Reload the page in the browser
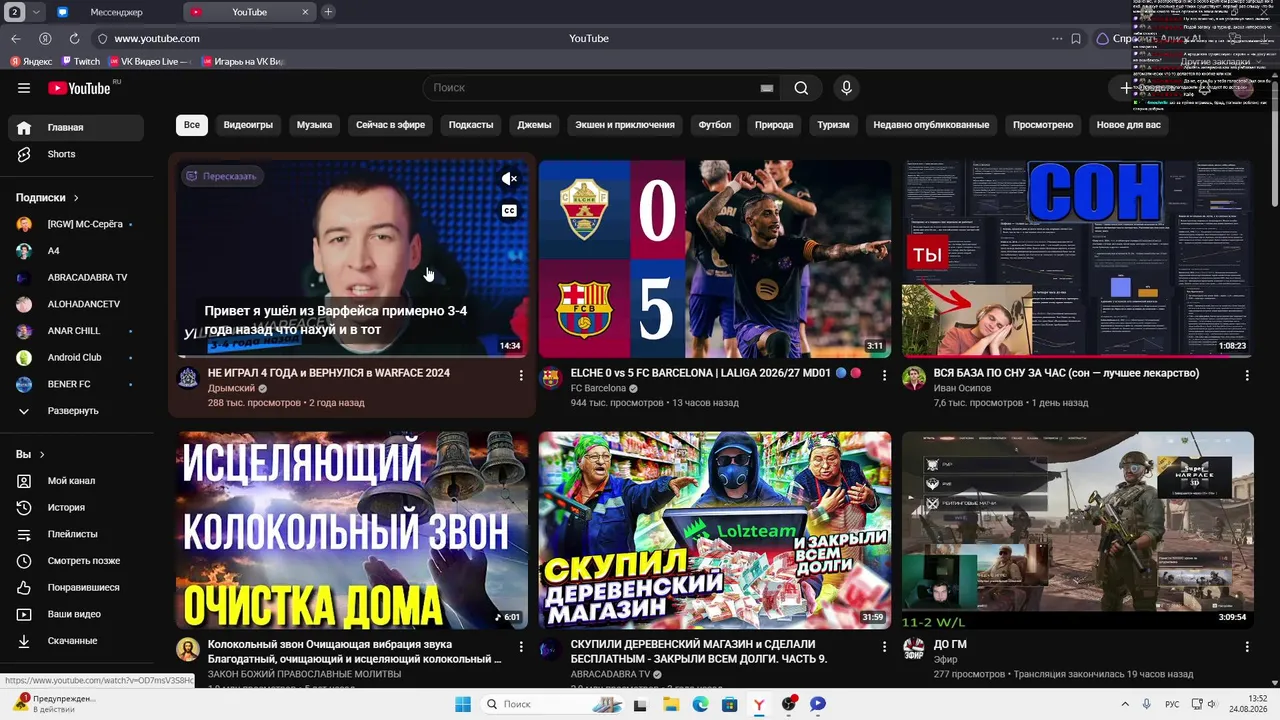This screenshot has height=720, width=1280. 74,38
